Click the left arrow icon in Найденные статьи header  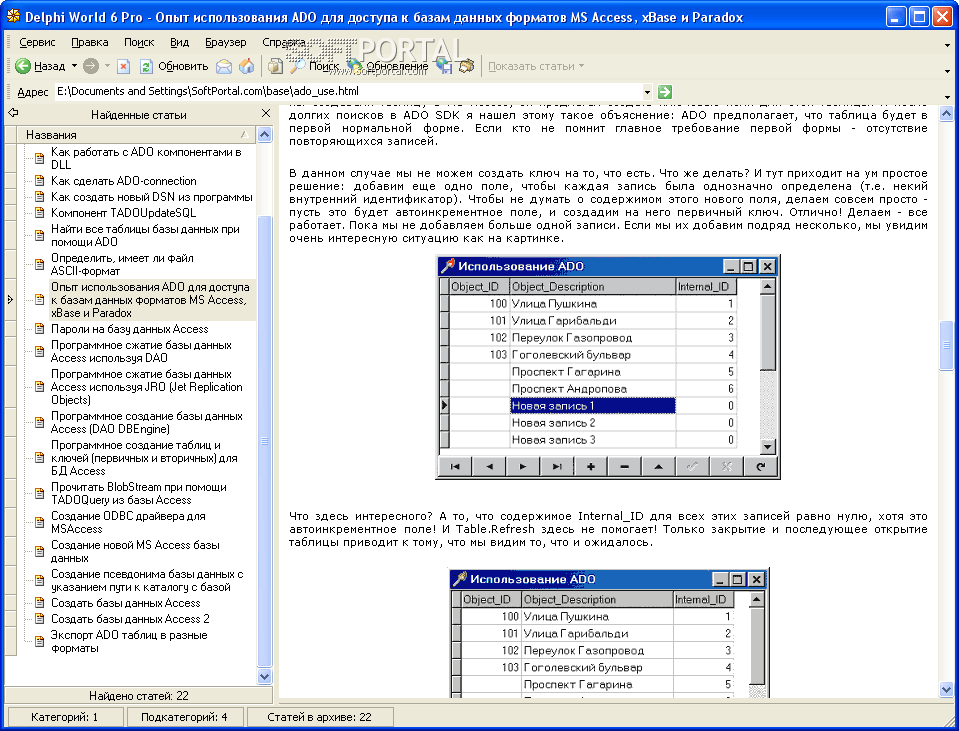coord(13,113)
